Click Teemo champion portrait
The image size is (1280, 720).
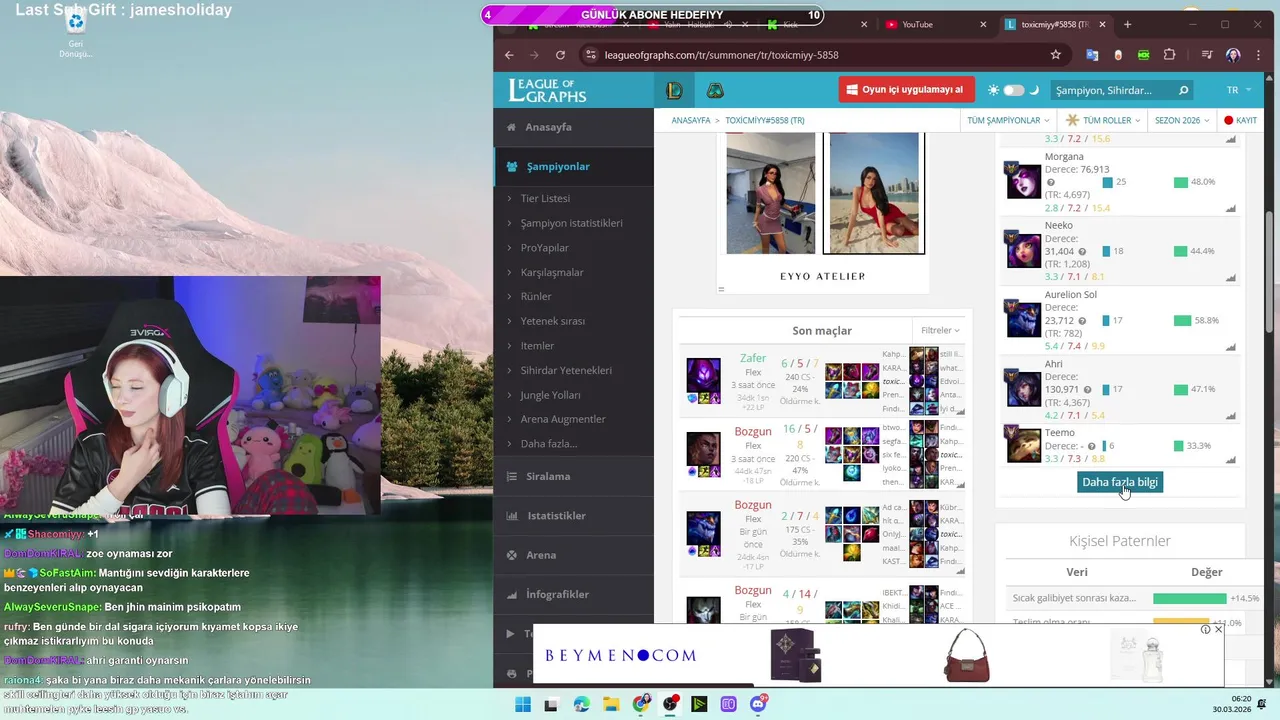click(1023, 444)
